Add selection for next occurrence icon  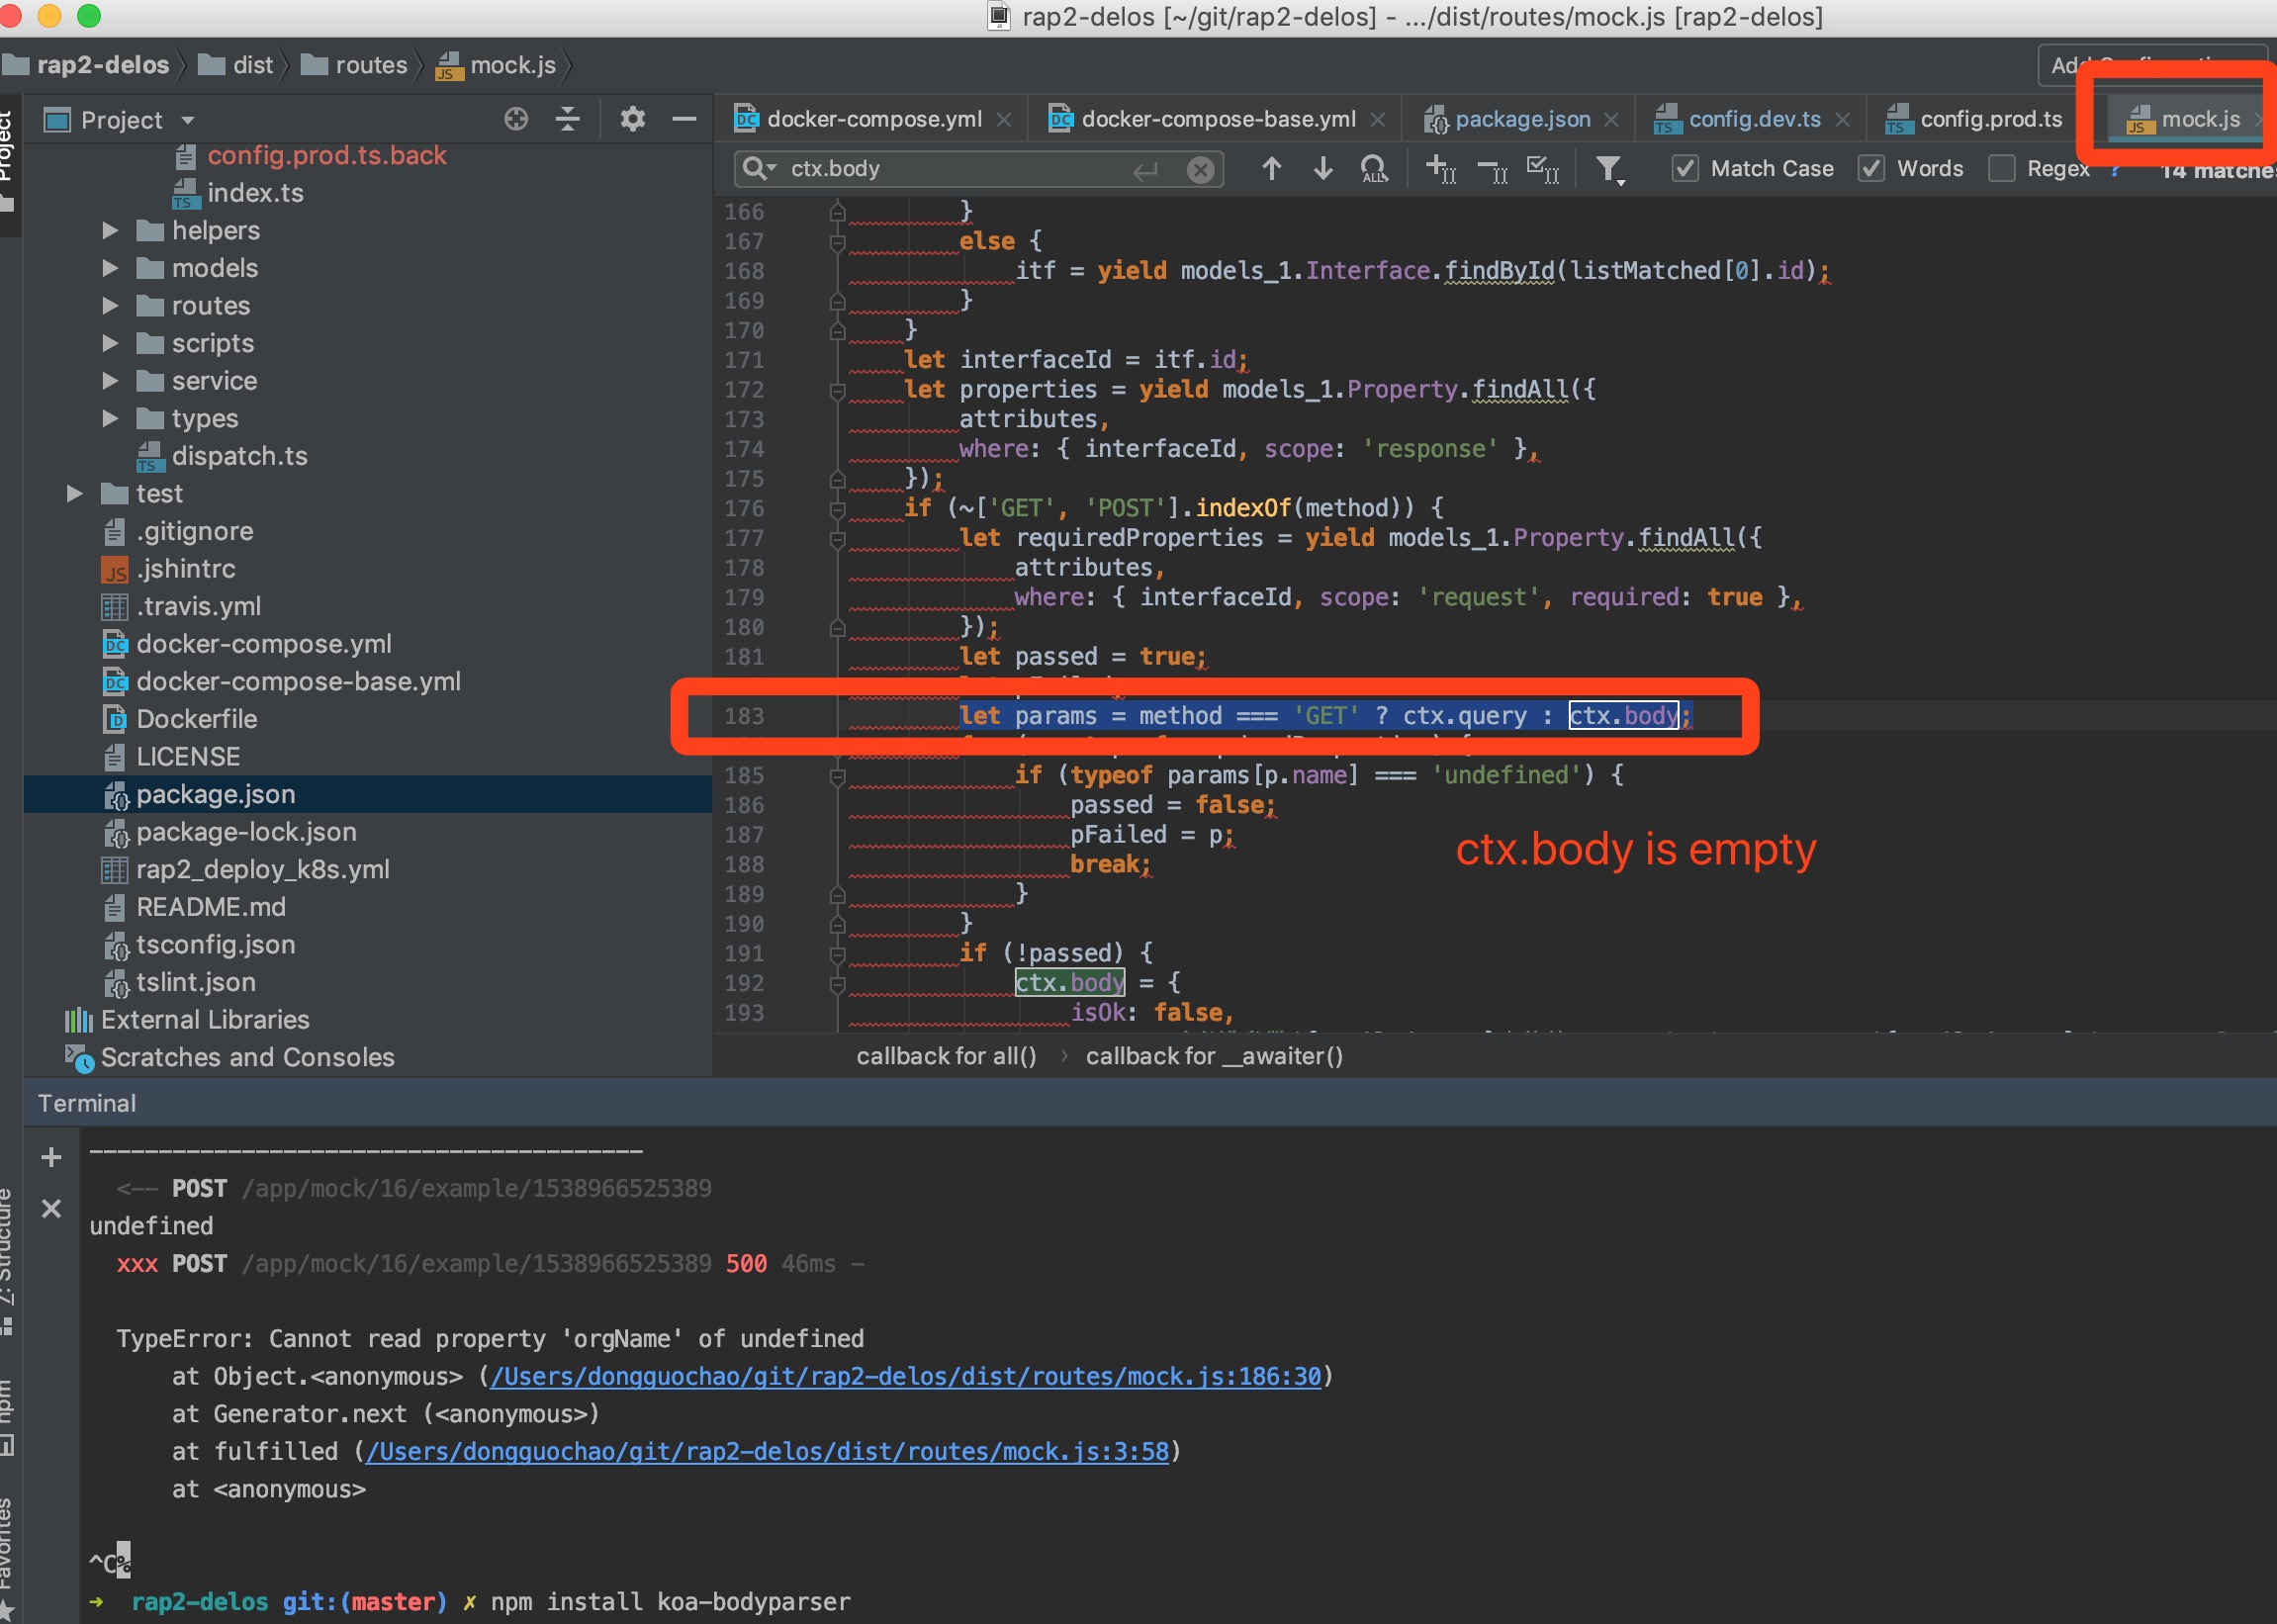1441,169
